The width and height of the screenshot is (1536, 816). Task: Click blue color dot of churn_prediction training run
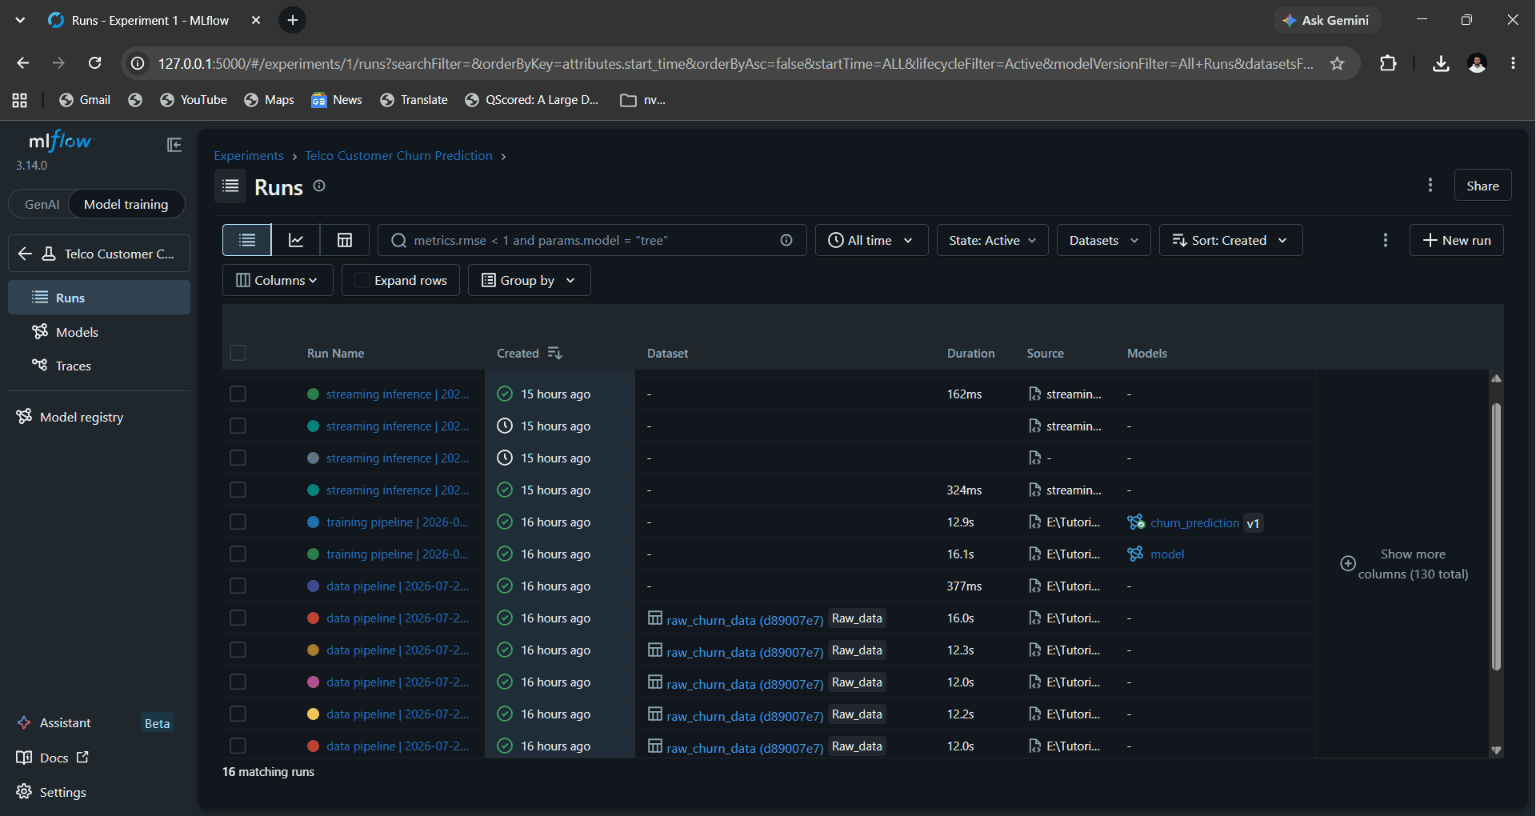[x=313, y=522]
